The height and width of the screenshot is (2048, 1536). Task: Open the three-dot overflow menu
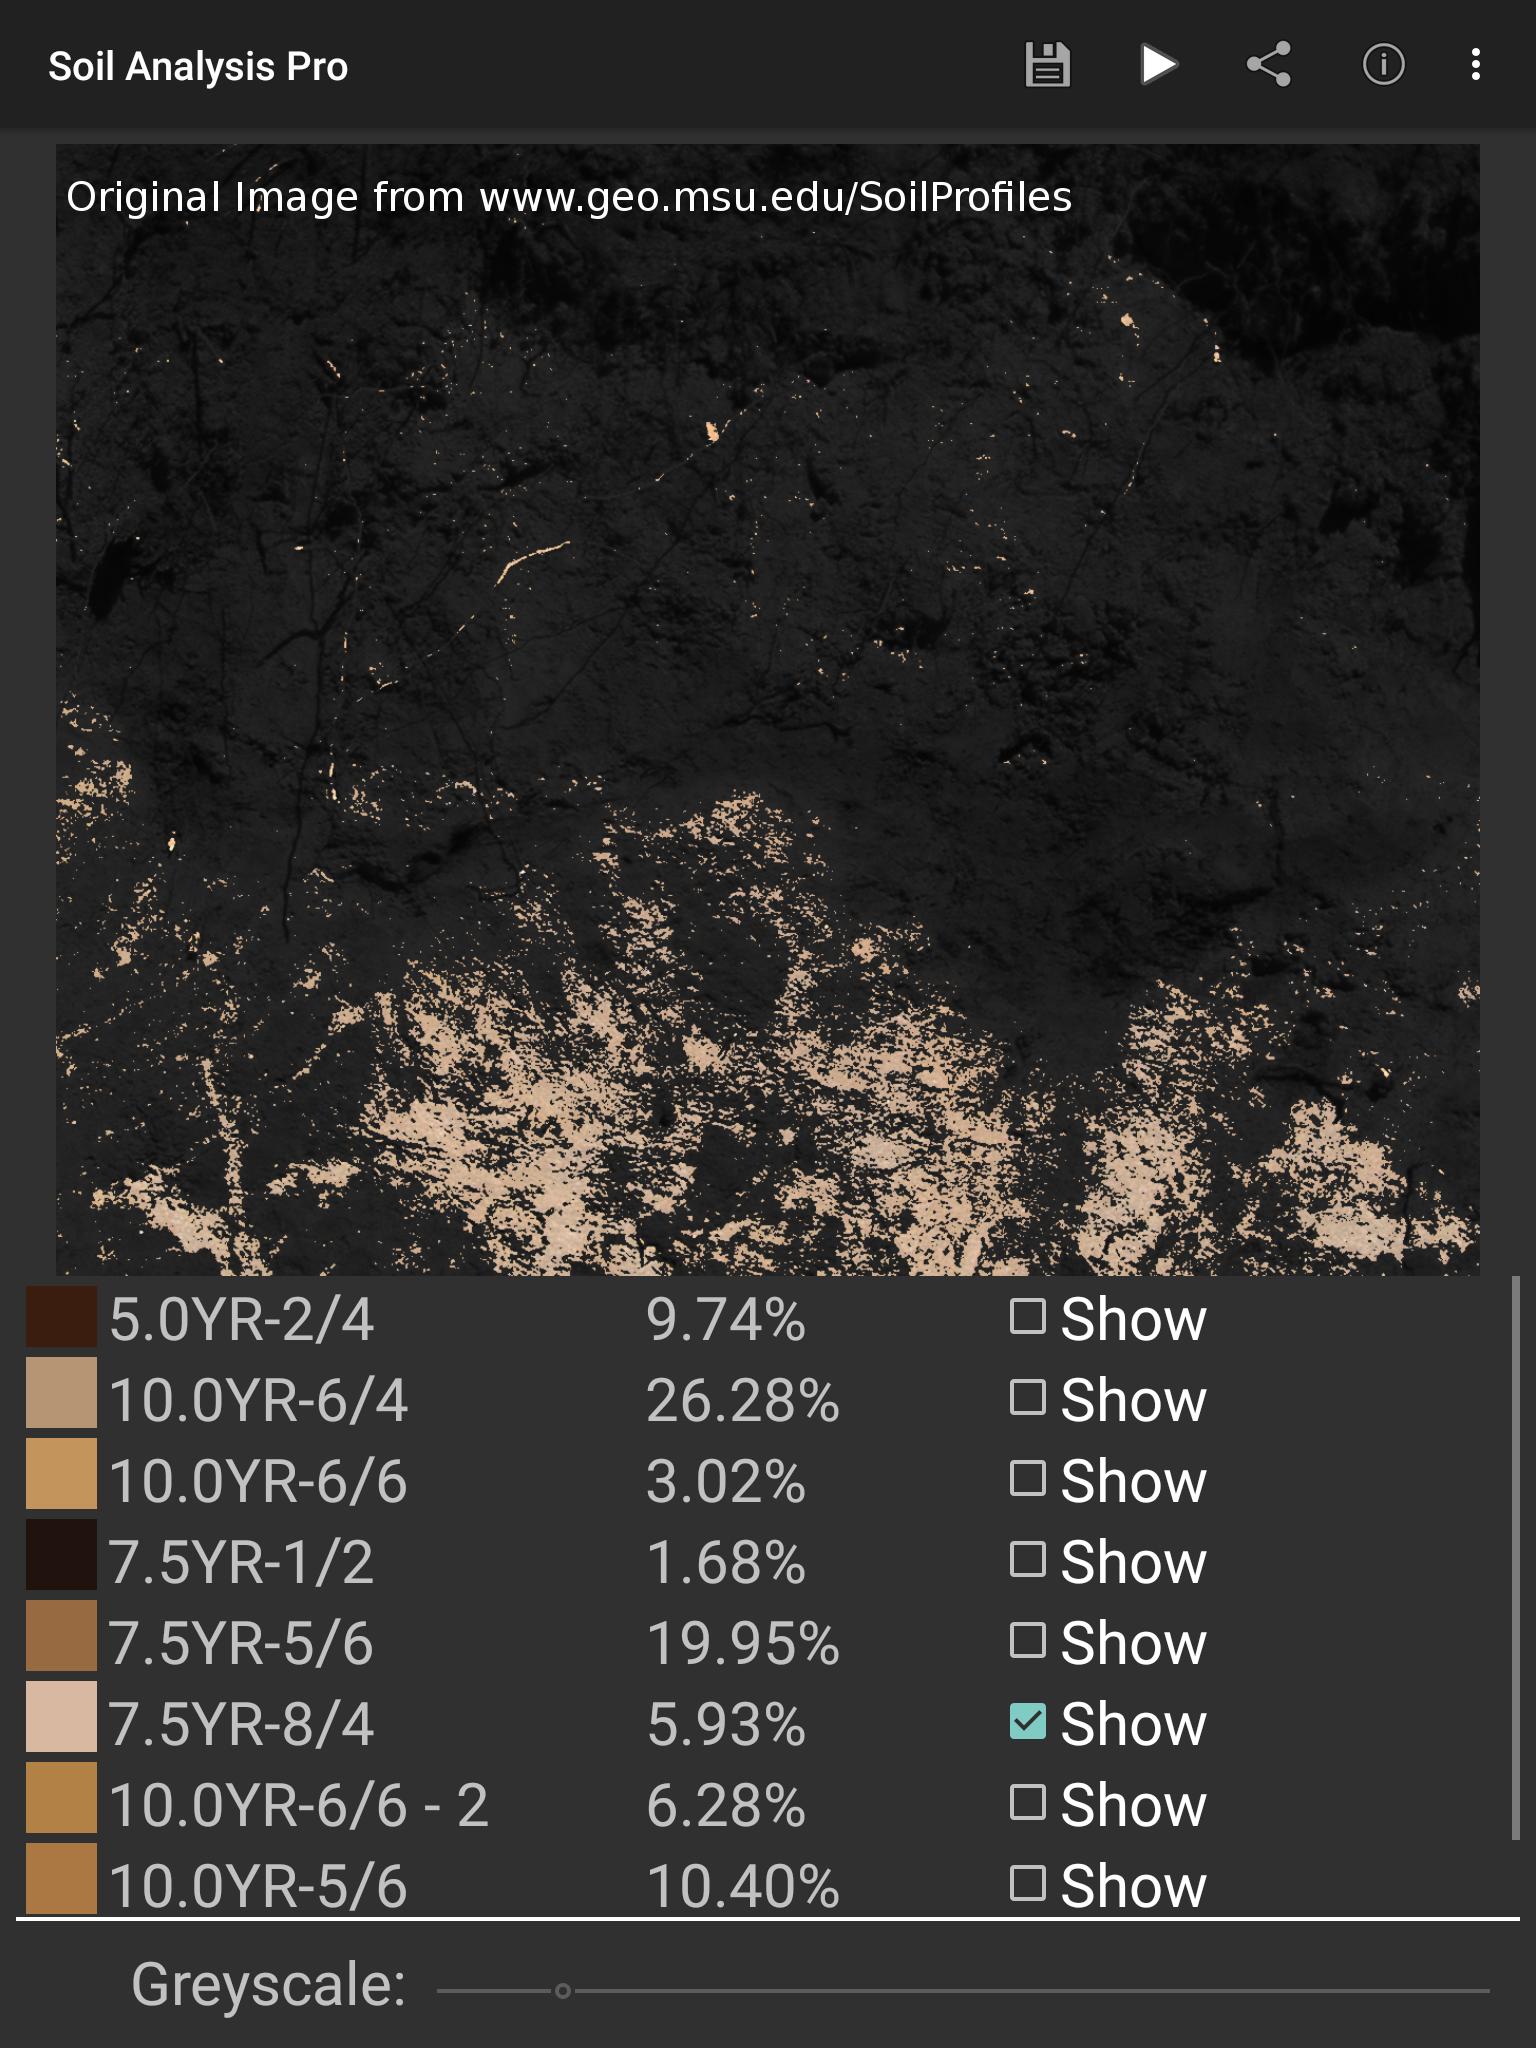[x=1475, y=65]
